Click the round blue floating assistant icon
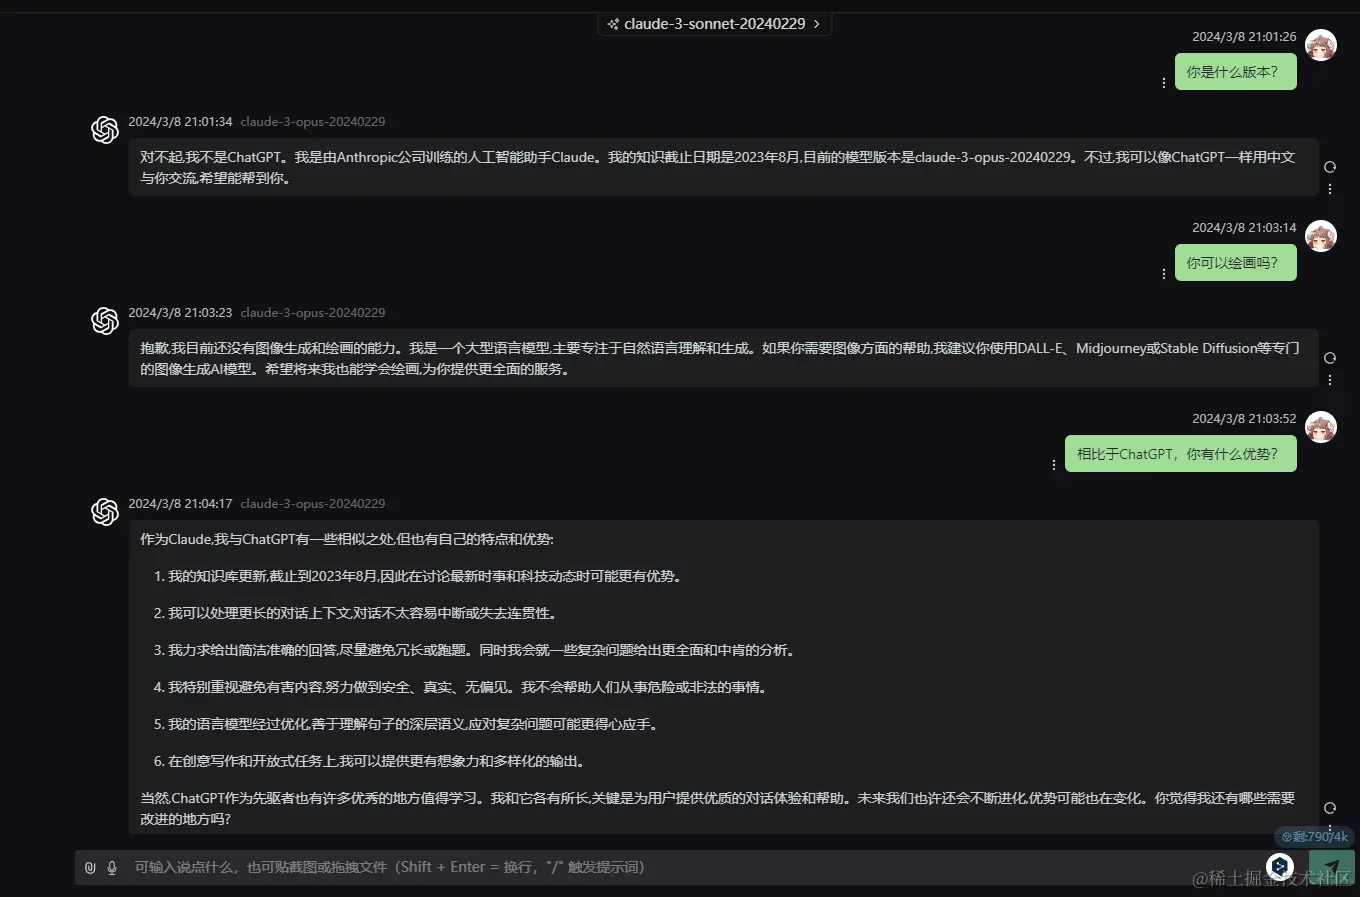Viewport: 1360px width, 897px height. point(1280,866)
